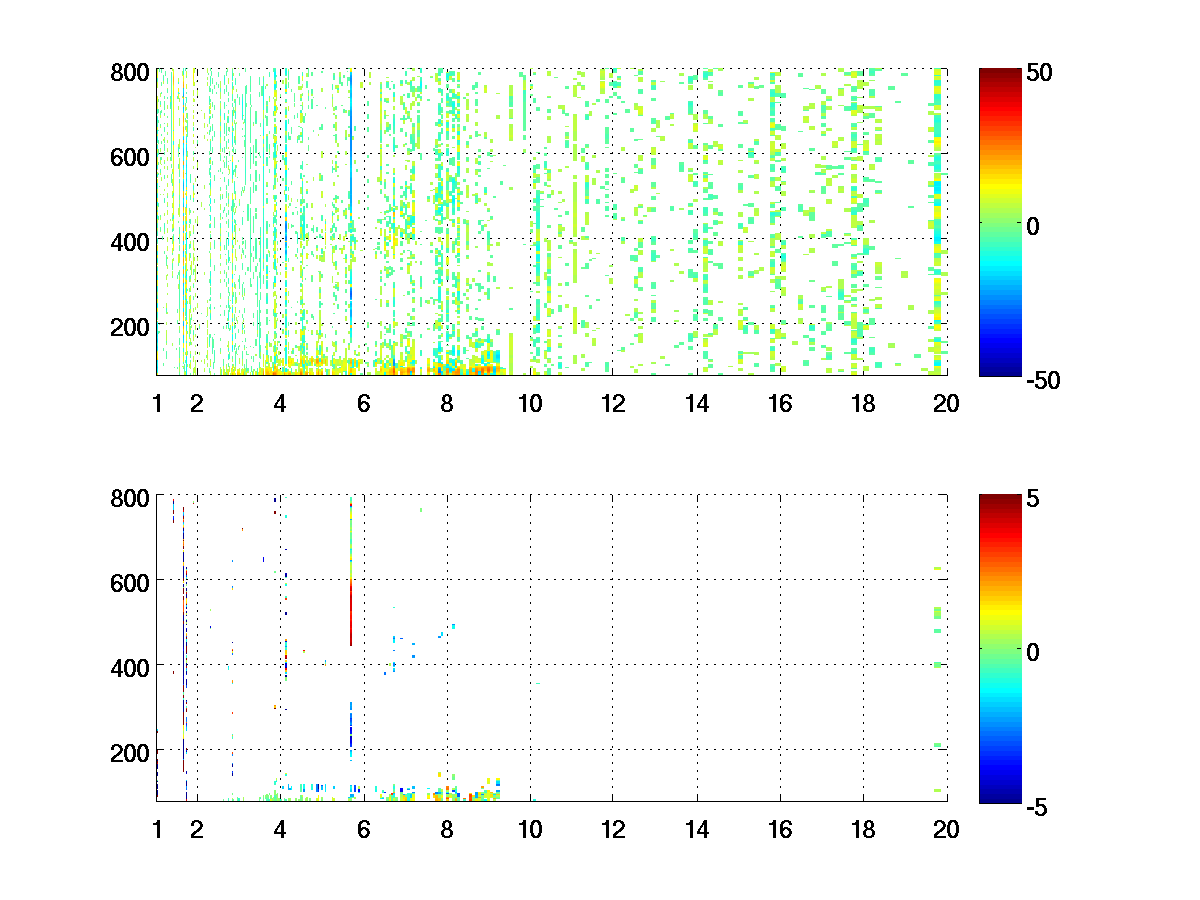1200x900 pixels.
Task: Click y-axis label 200 of lower plot
Action: coord(130,751)
